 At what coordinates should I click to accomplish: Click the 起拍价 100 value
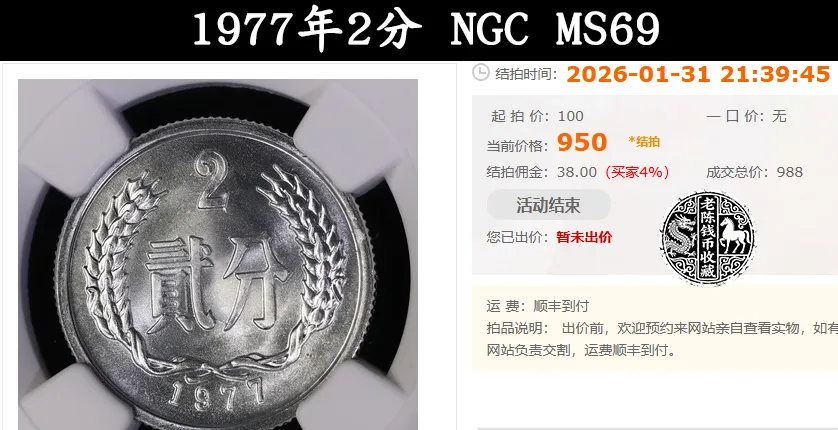(x=571, y=116)
